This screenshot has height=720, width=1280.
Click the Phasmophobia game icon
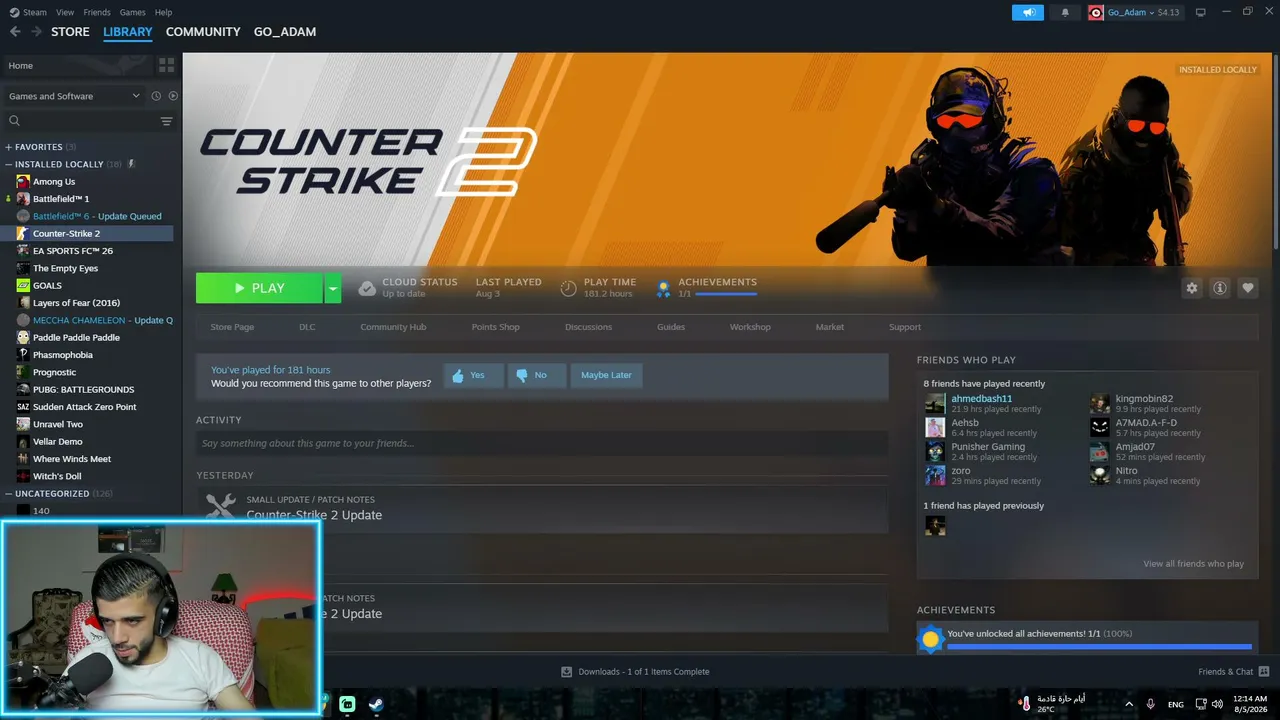[x=23, y=355]
